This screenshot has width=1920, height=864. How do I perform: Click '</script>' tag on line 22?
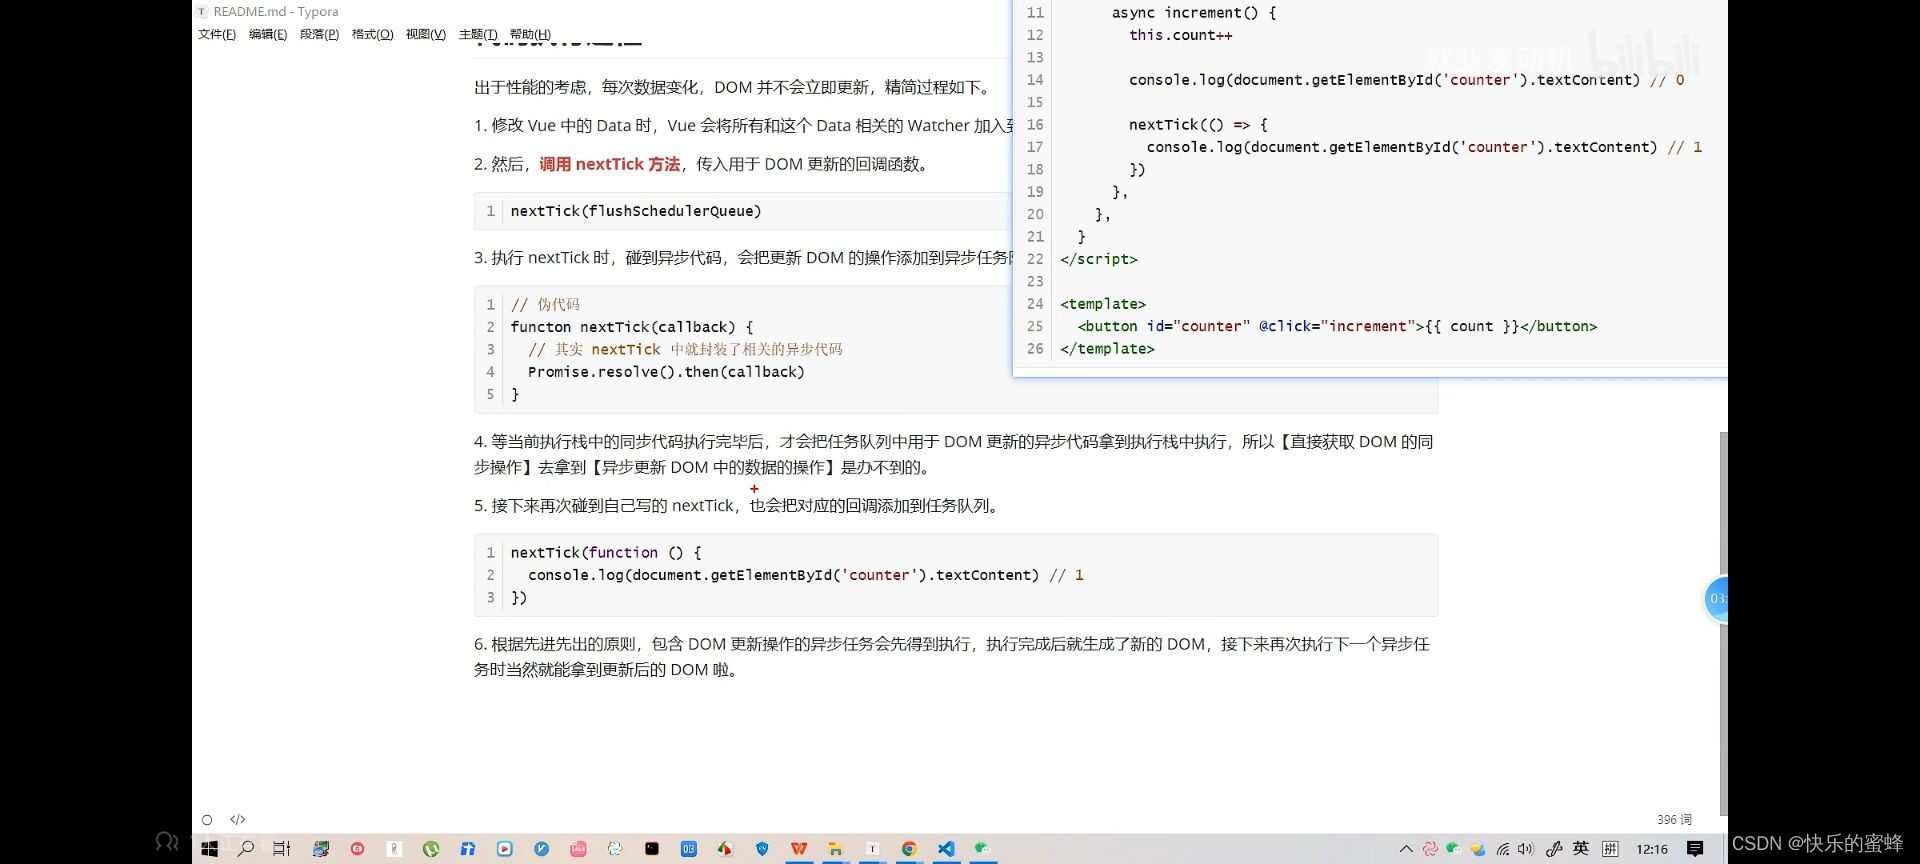pyautogui.click(x=1099, y=259)
